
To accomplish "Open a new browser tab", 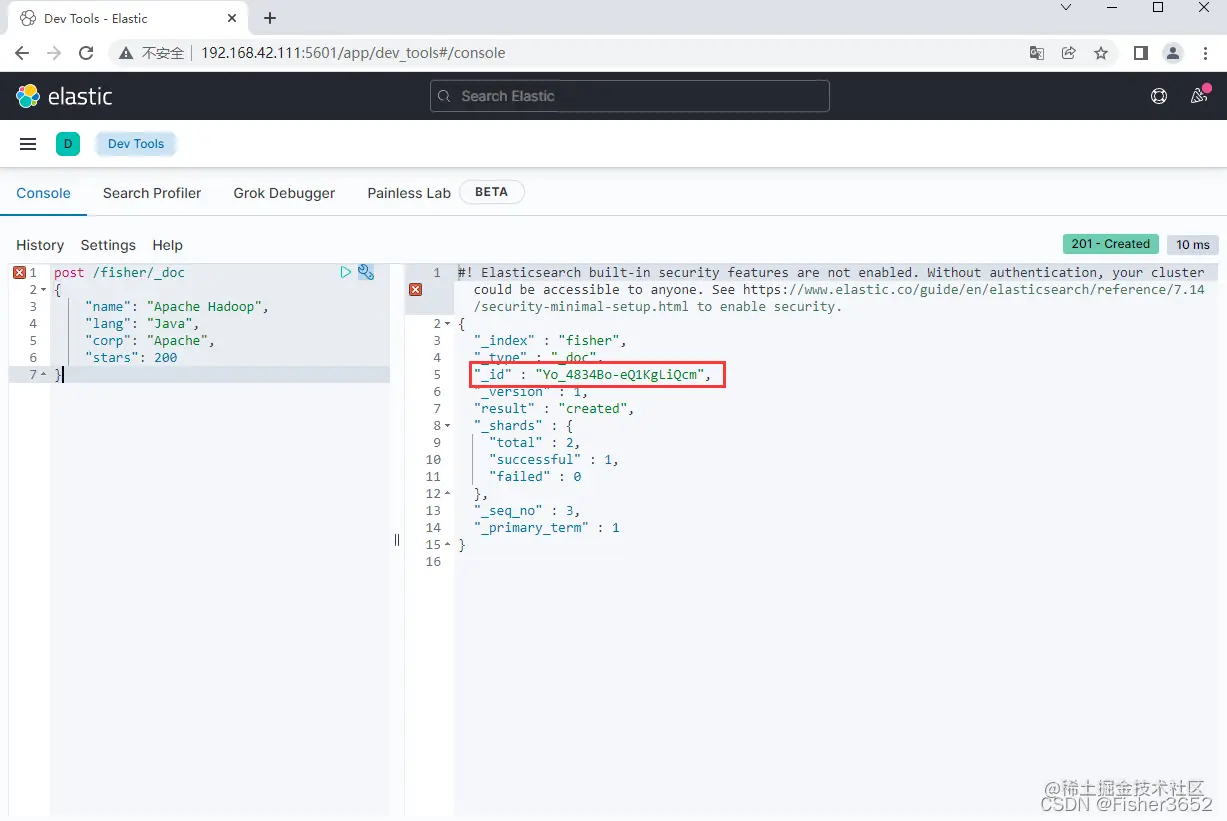I will coord(270,18).
